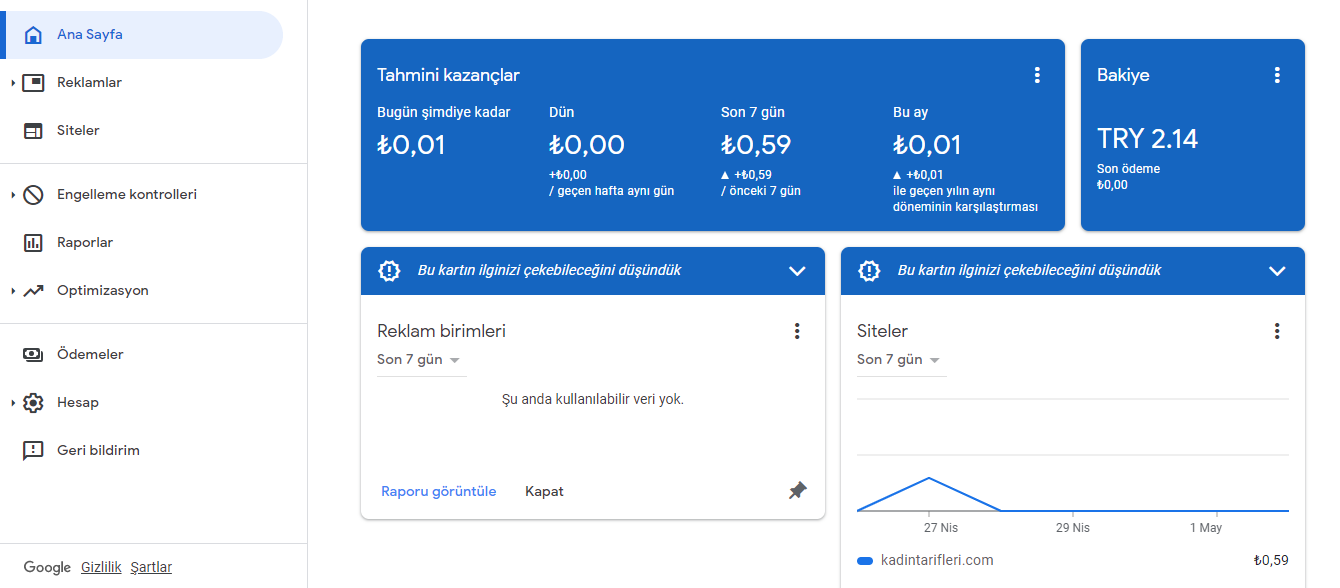
Task: Click the 1 May axis label
Action: tap(1206, 527)
